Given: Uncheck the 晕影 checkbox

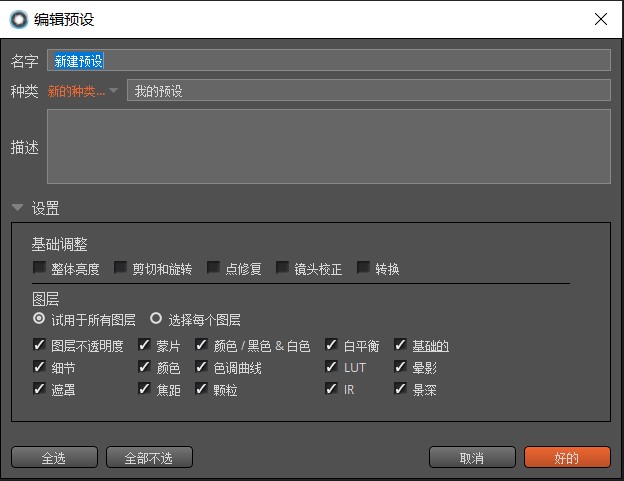Looking at the screenshot, I should tap(400, 366).
